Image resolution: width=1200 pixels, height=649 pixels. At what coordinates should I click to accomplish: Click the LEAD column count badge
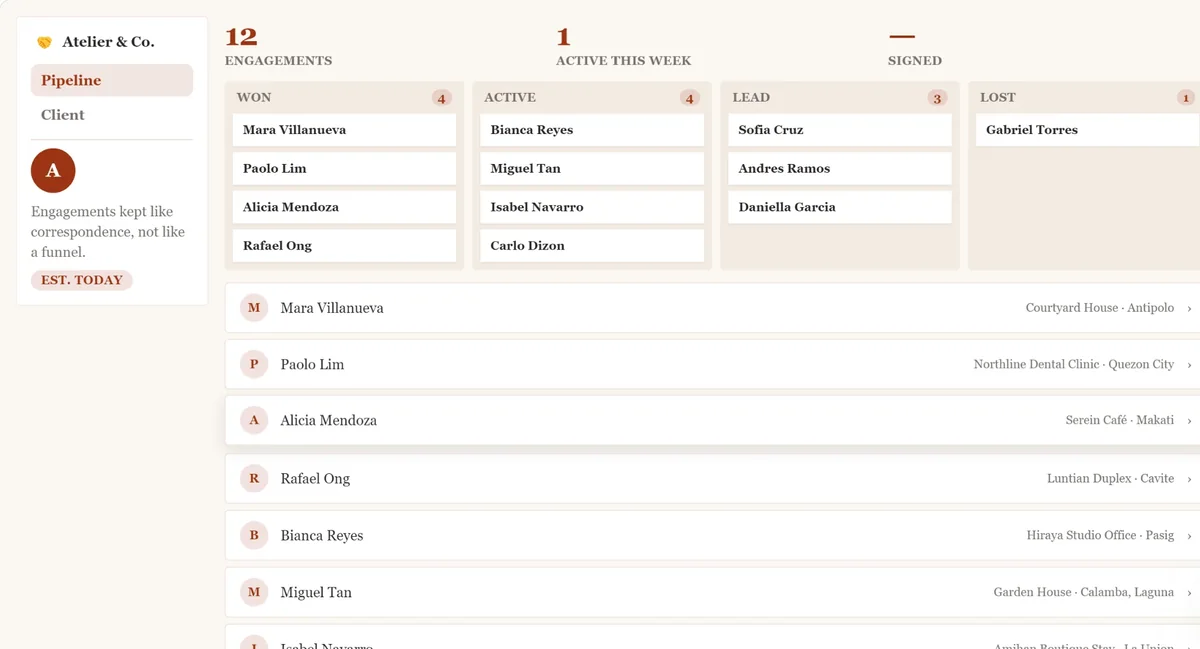pyautogui.click(x=937, y=98)
